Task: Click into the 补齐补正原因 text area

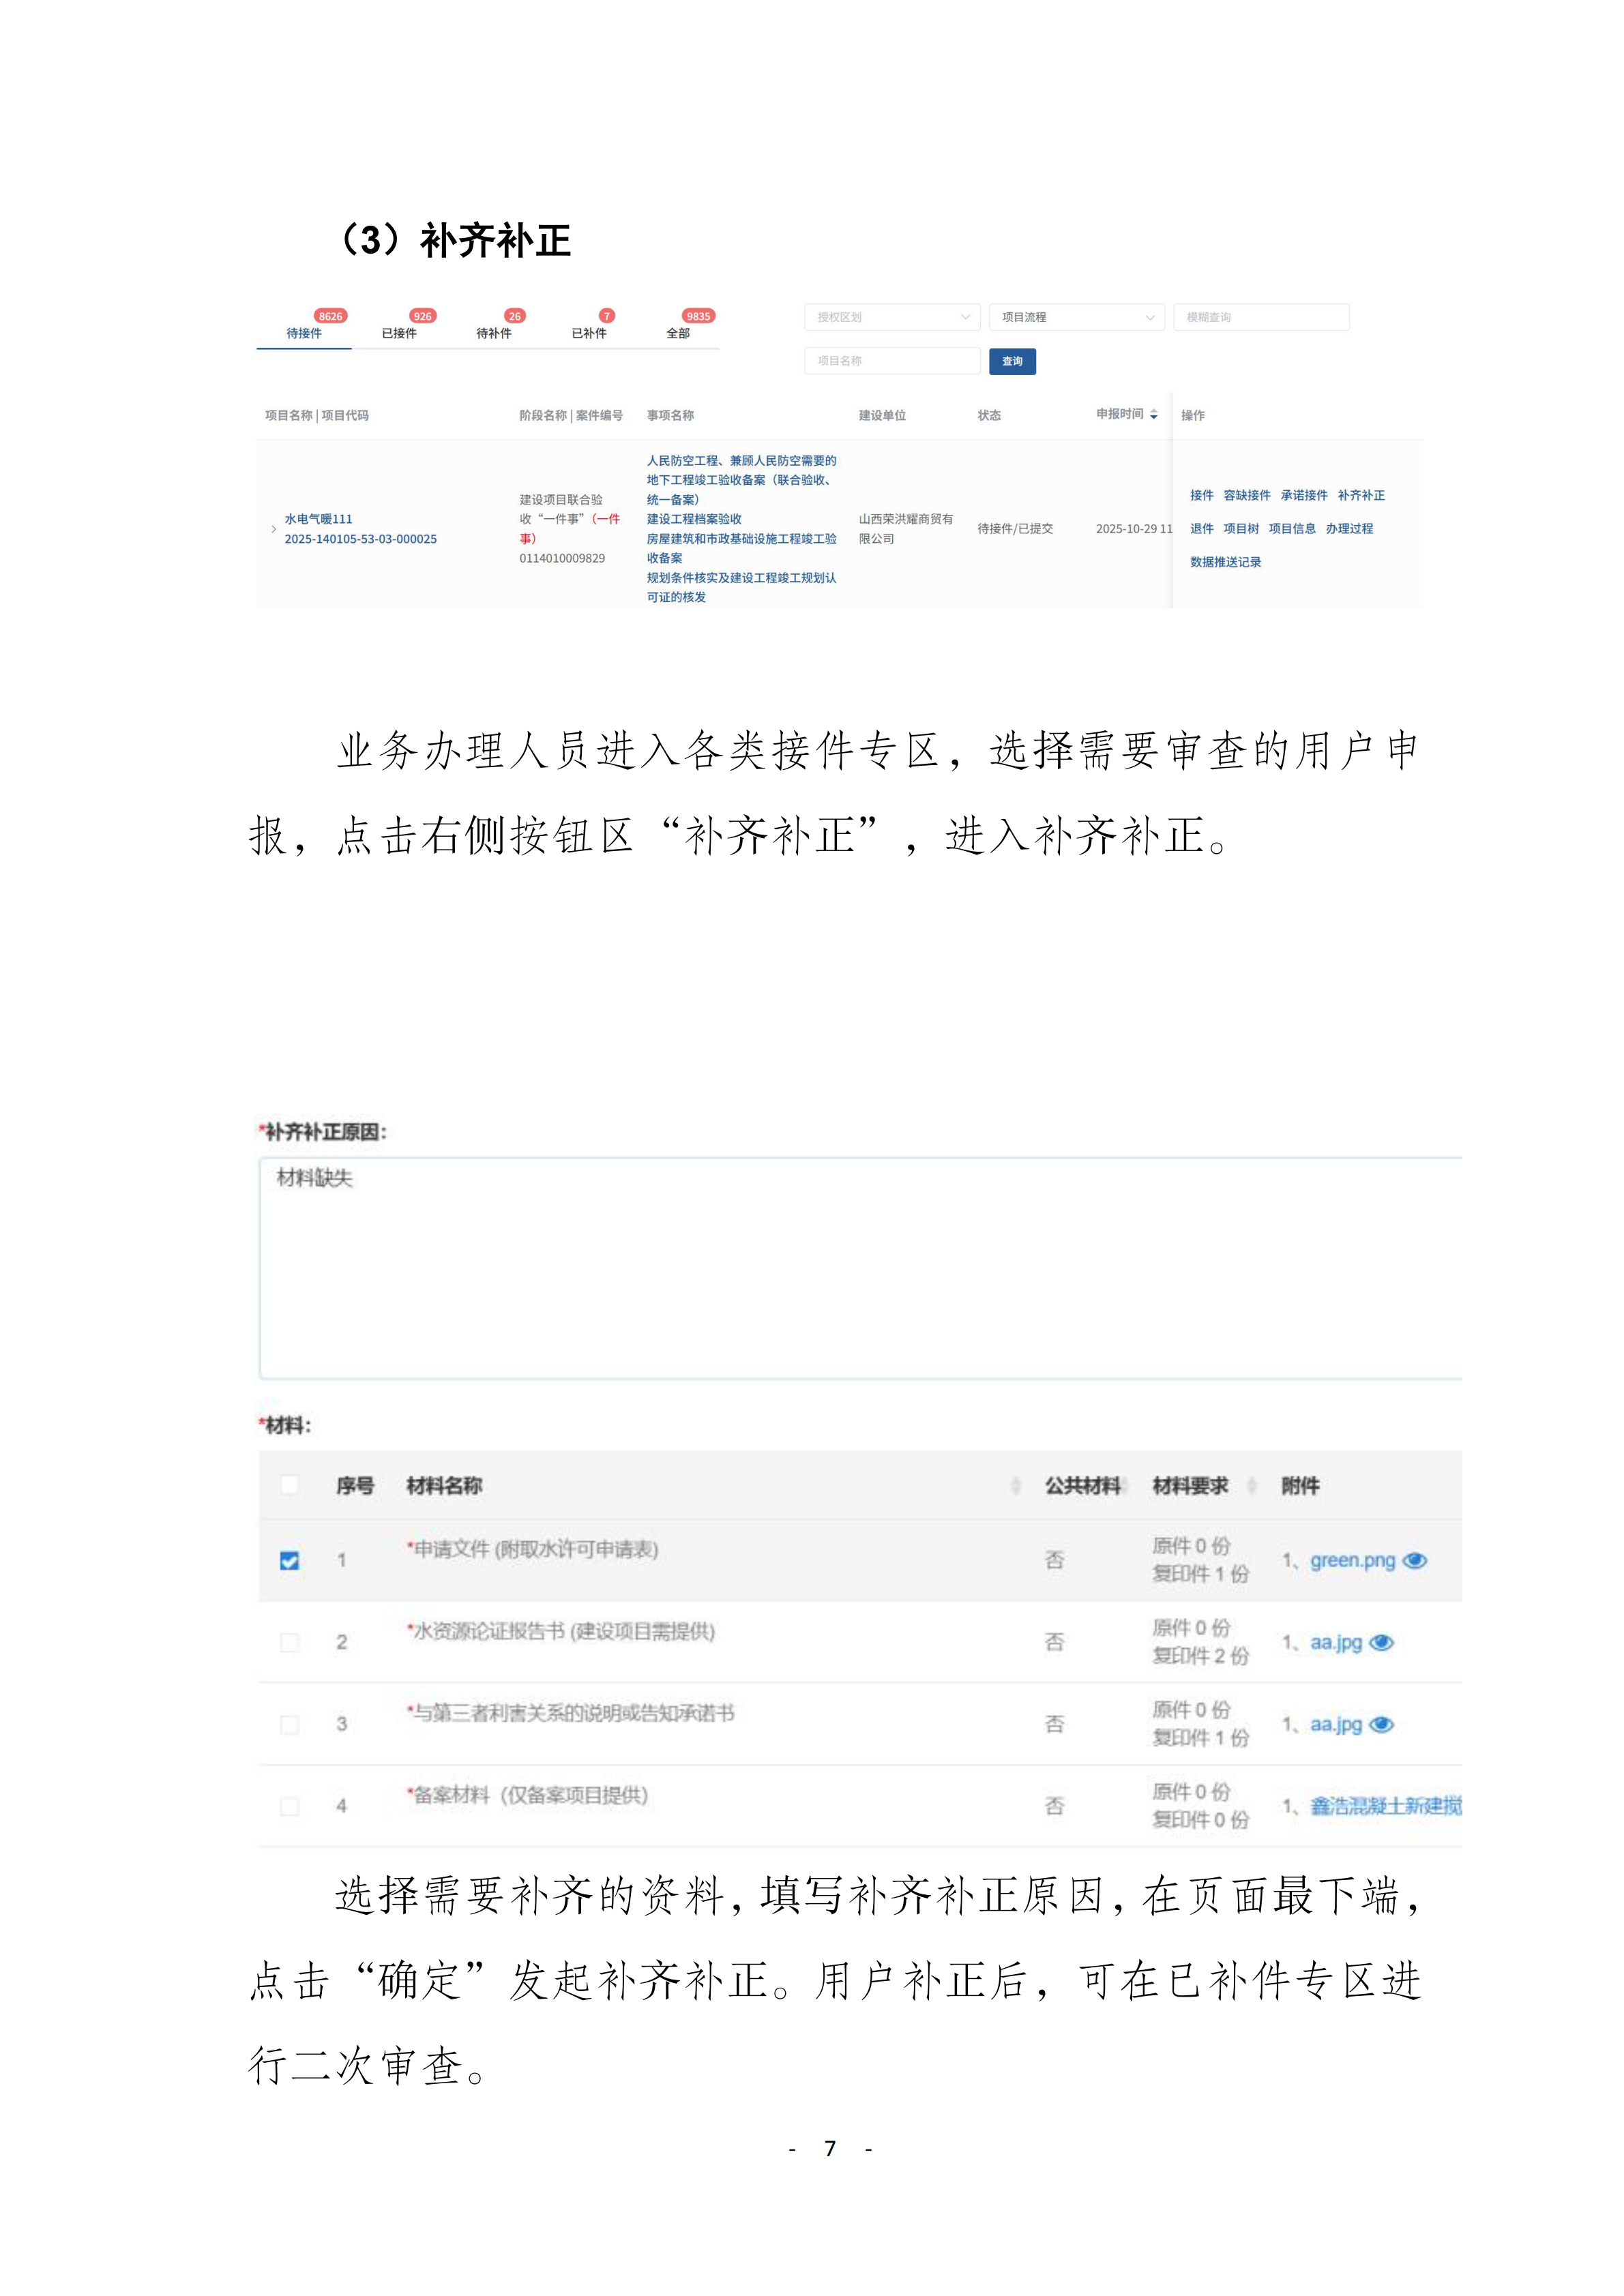Action: pyautogui.click(x=860, y=1268)
